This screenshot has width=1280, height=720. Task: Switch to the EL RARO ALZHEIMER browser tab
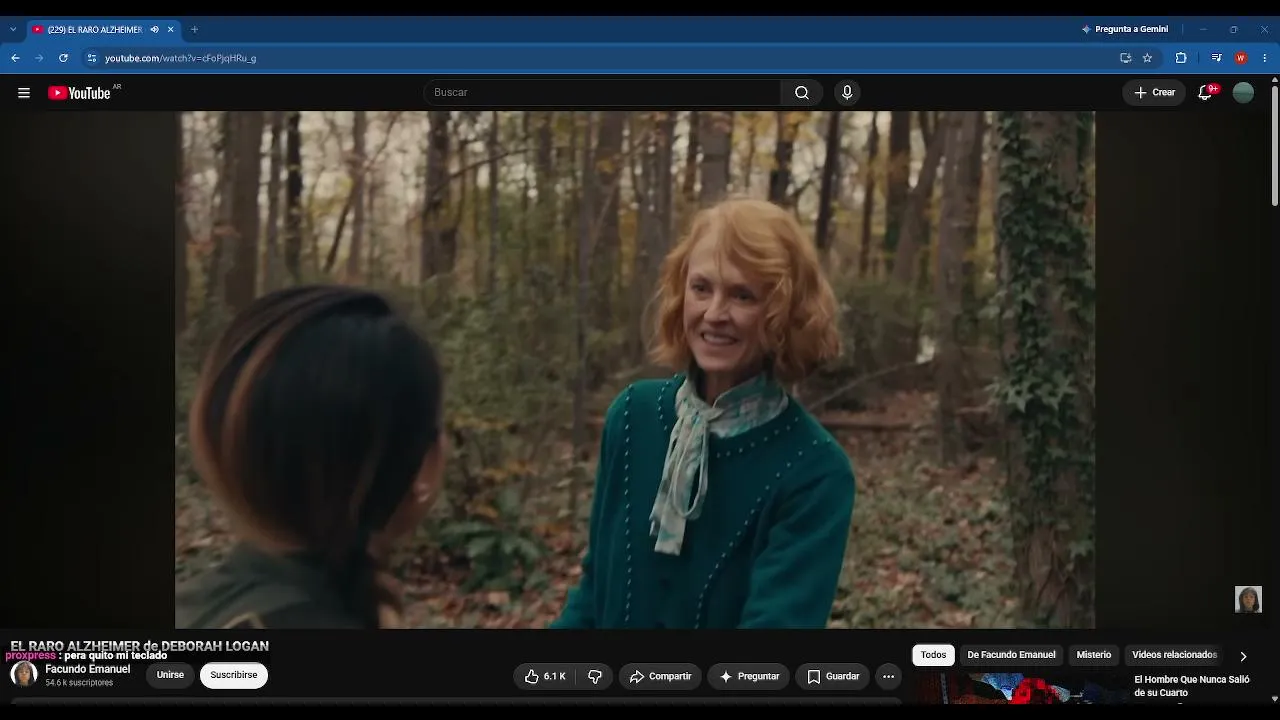coord(95,30)
